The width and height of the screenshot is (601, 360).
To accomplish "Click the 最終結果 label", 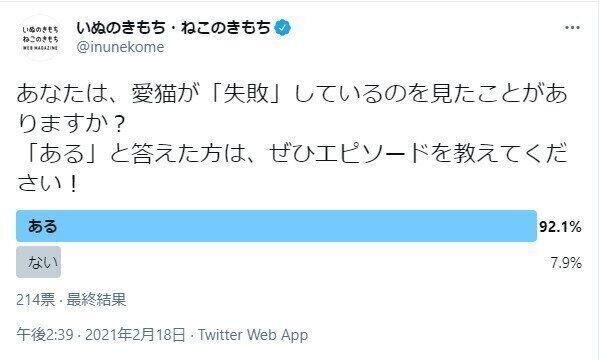I will click(96, 299).
